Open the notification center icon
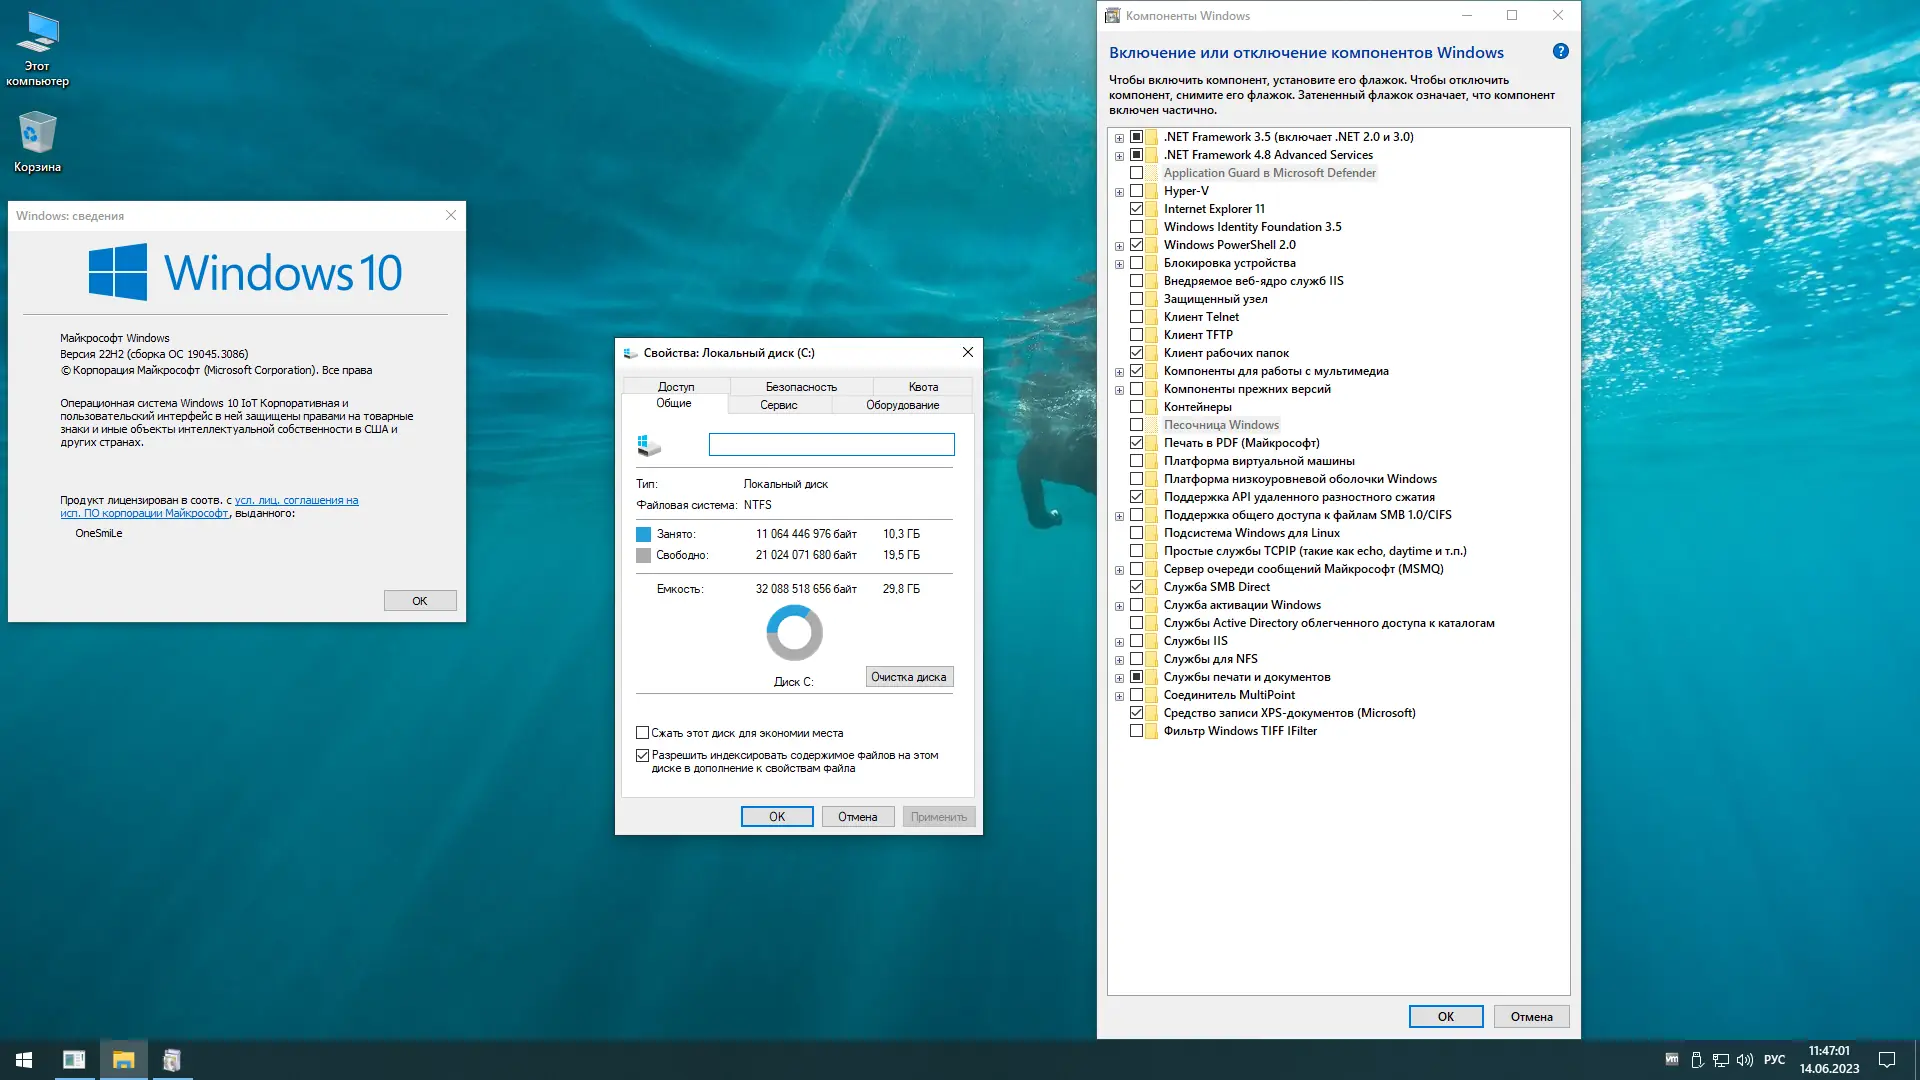This screenshot has width=1920, height=1080. tap(1887, 1060)
